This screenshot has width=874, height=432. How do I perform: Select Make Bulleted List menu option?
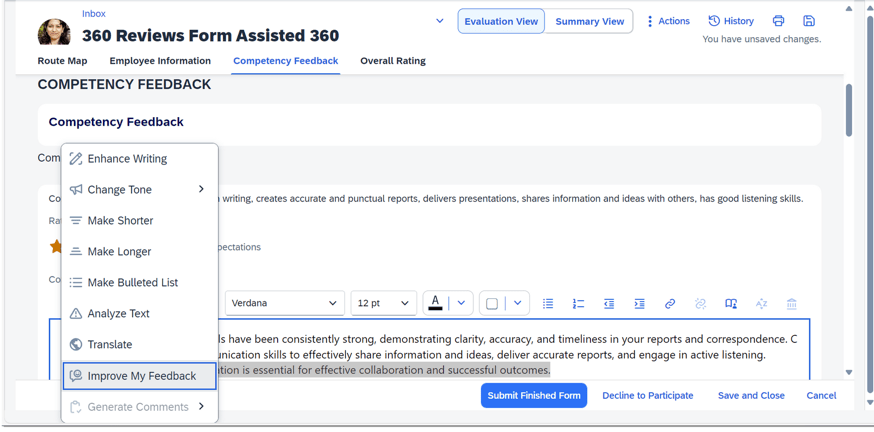(x=132, y=283)
